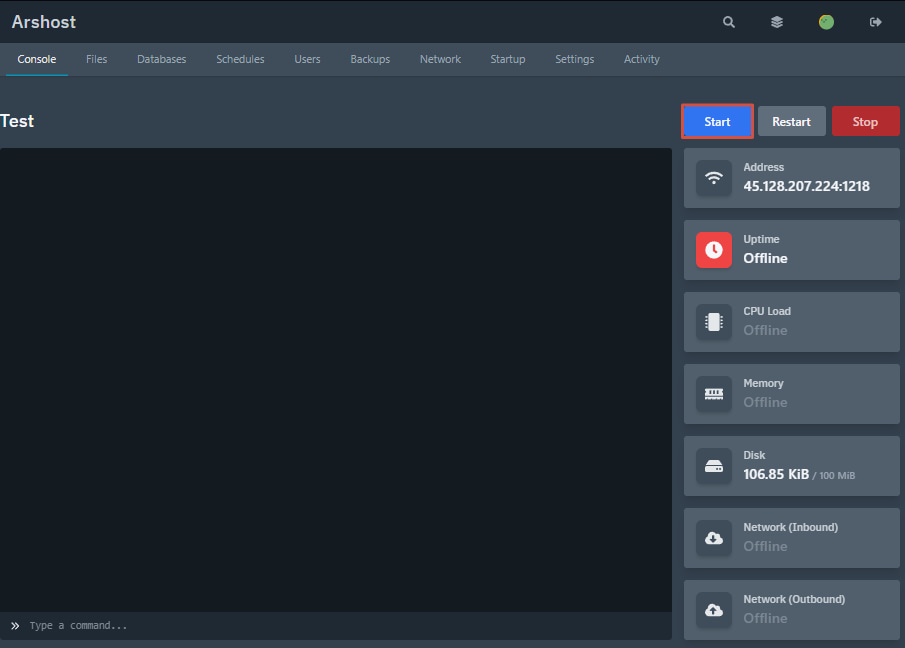905x648 pixels.
Task: Open the Startup tab
Action: (507, 59)
